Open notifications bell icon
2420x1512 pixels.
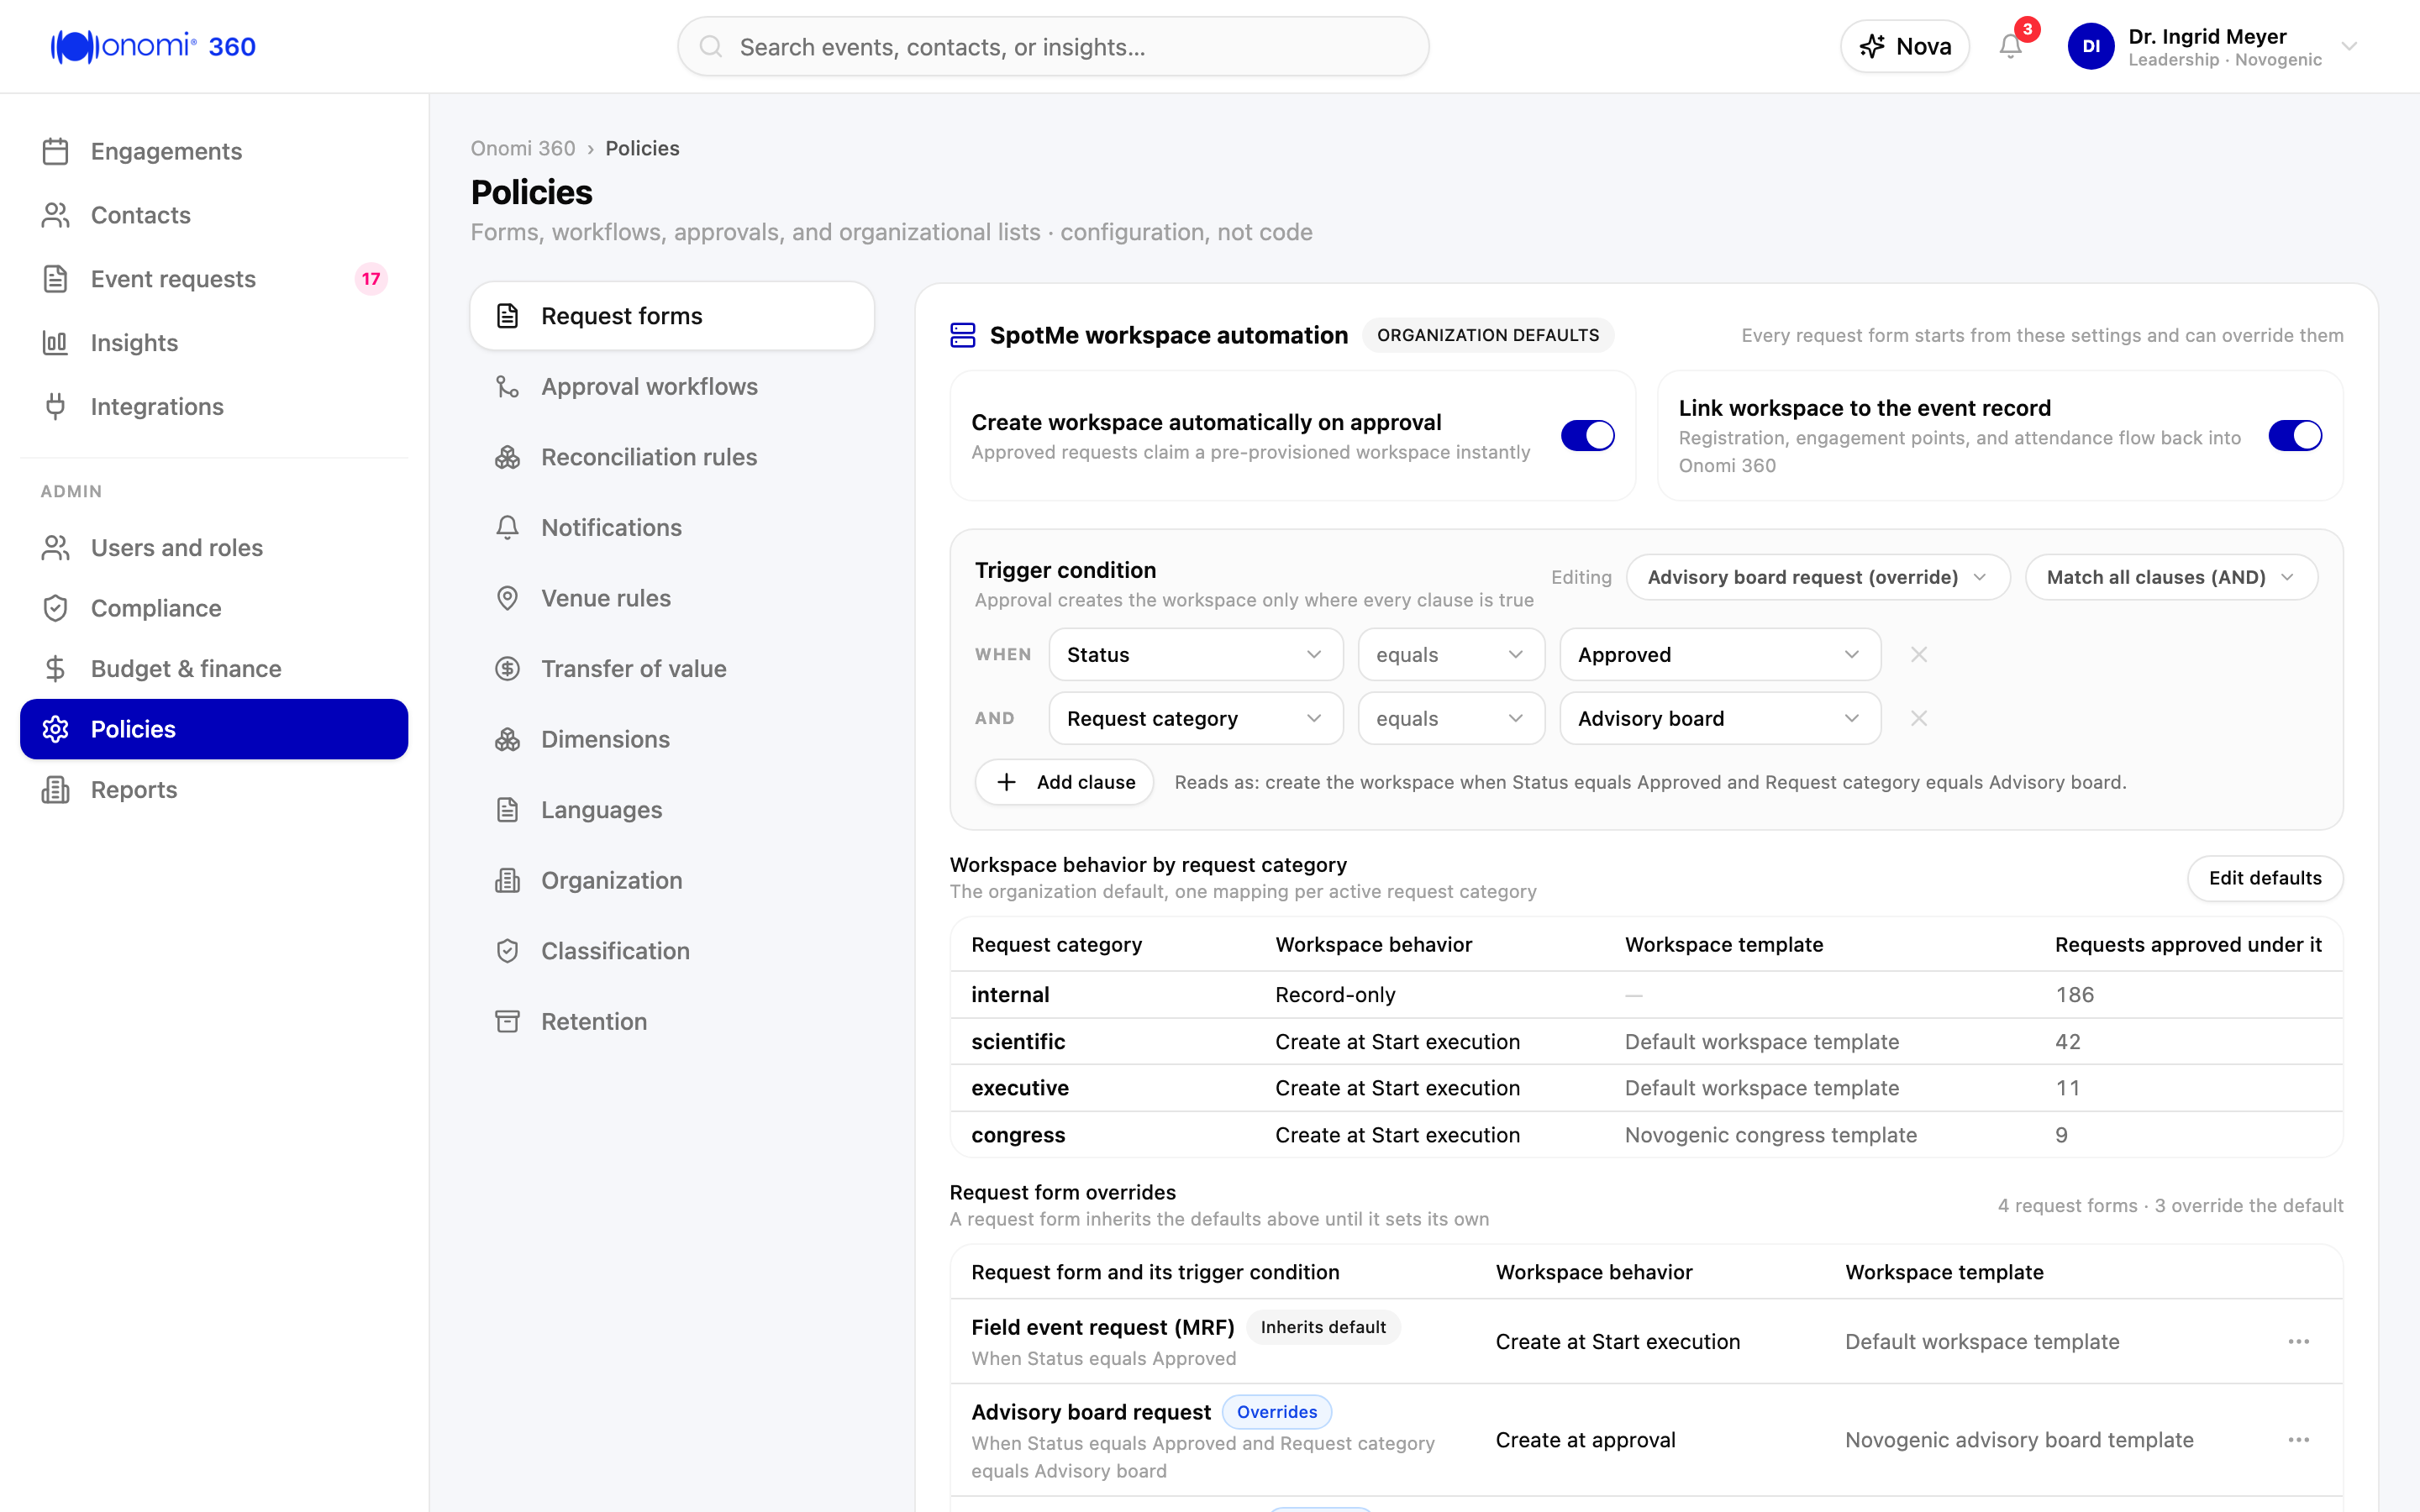pos(2010,46)
